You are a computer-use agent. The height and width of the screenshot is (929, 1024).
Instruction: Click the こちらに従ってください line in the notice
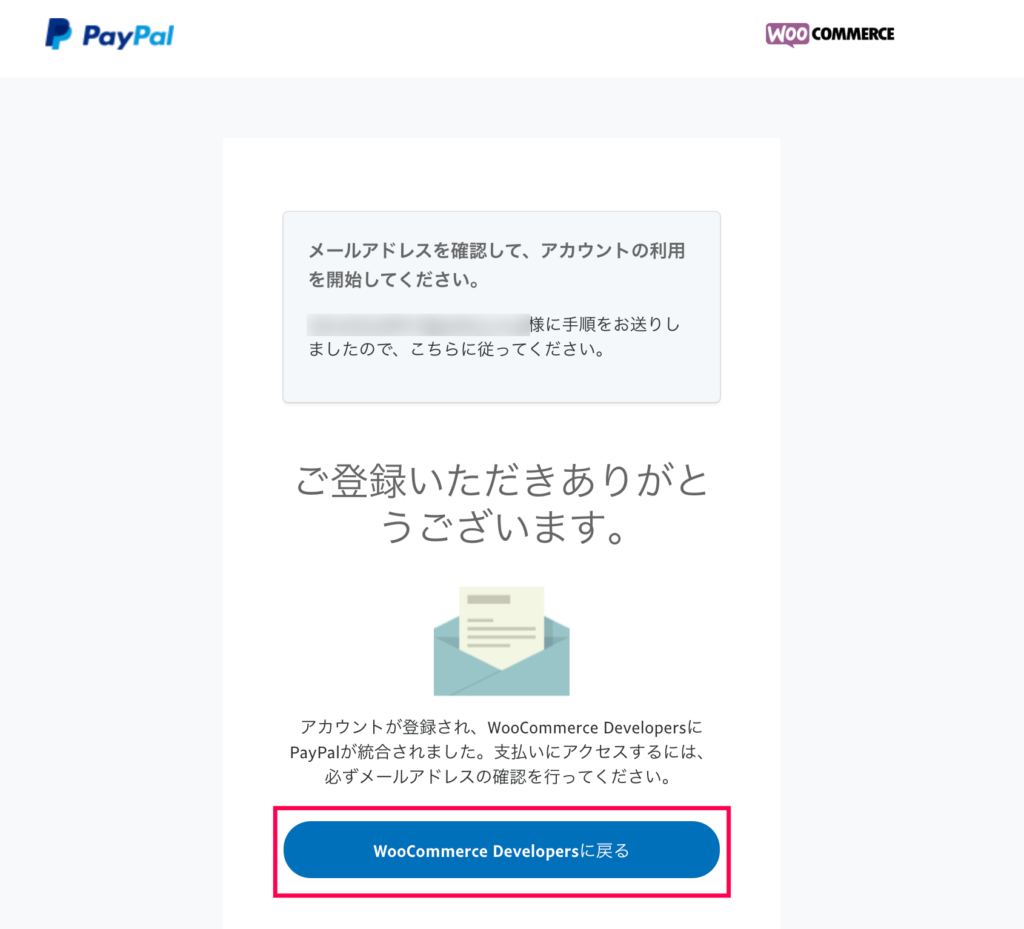click(507, 349)
